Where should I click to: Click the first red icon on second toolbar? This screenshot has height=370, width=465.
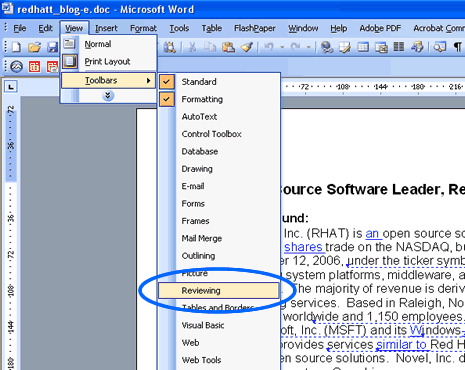tap(34, 66)
